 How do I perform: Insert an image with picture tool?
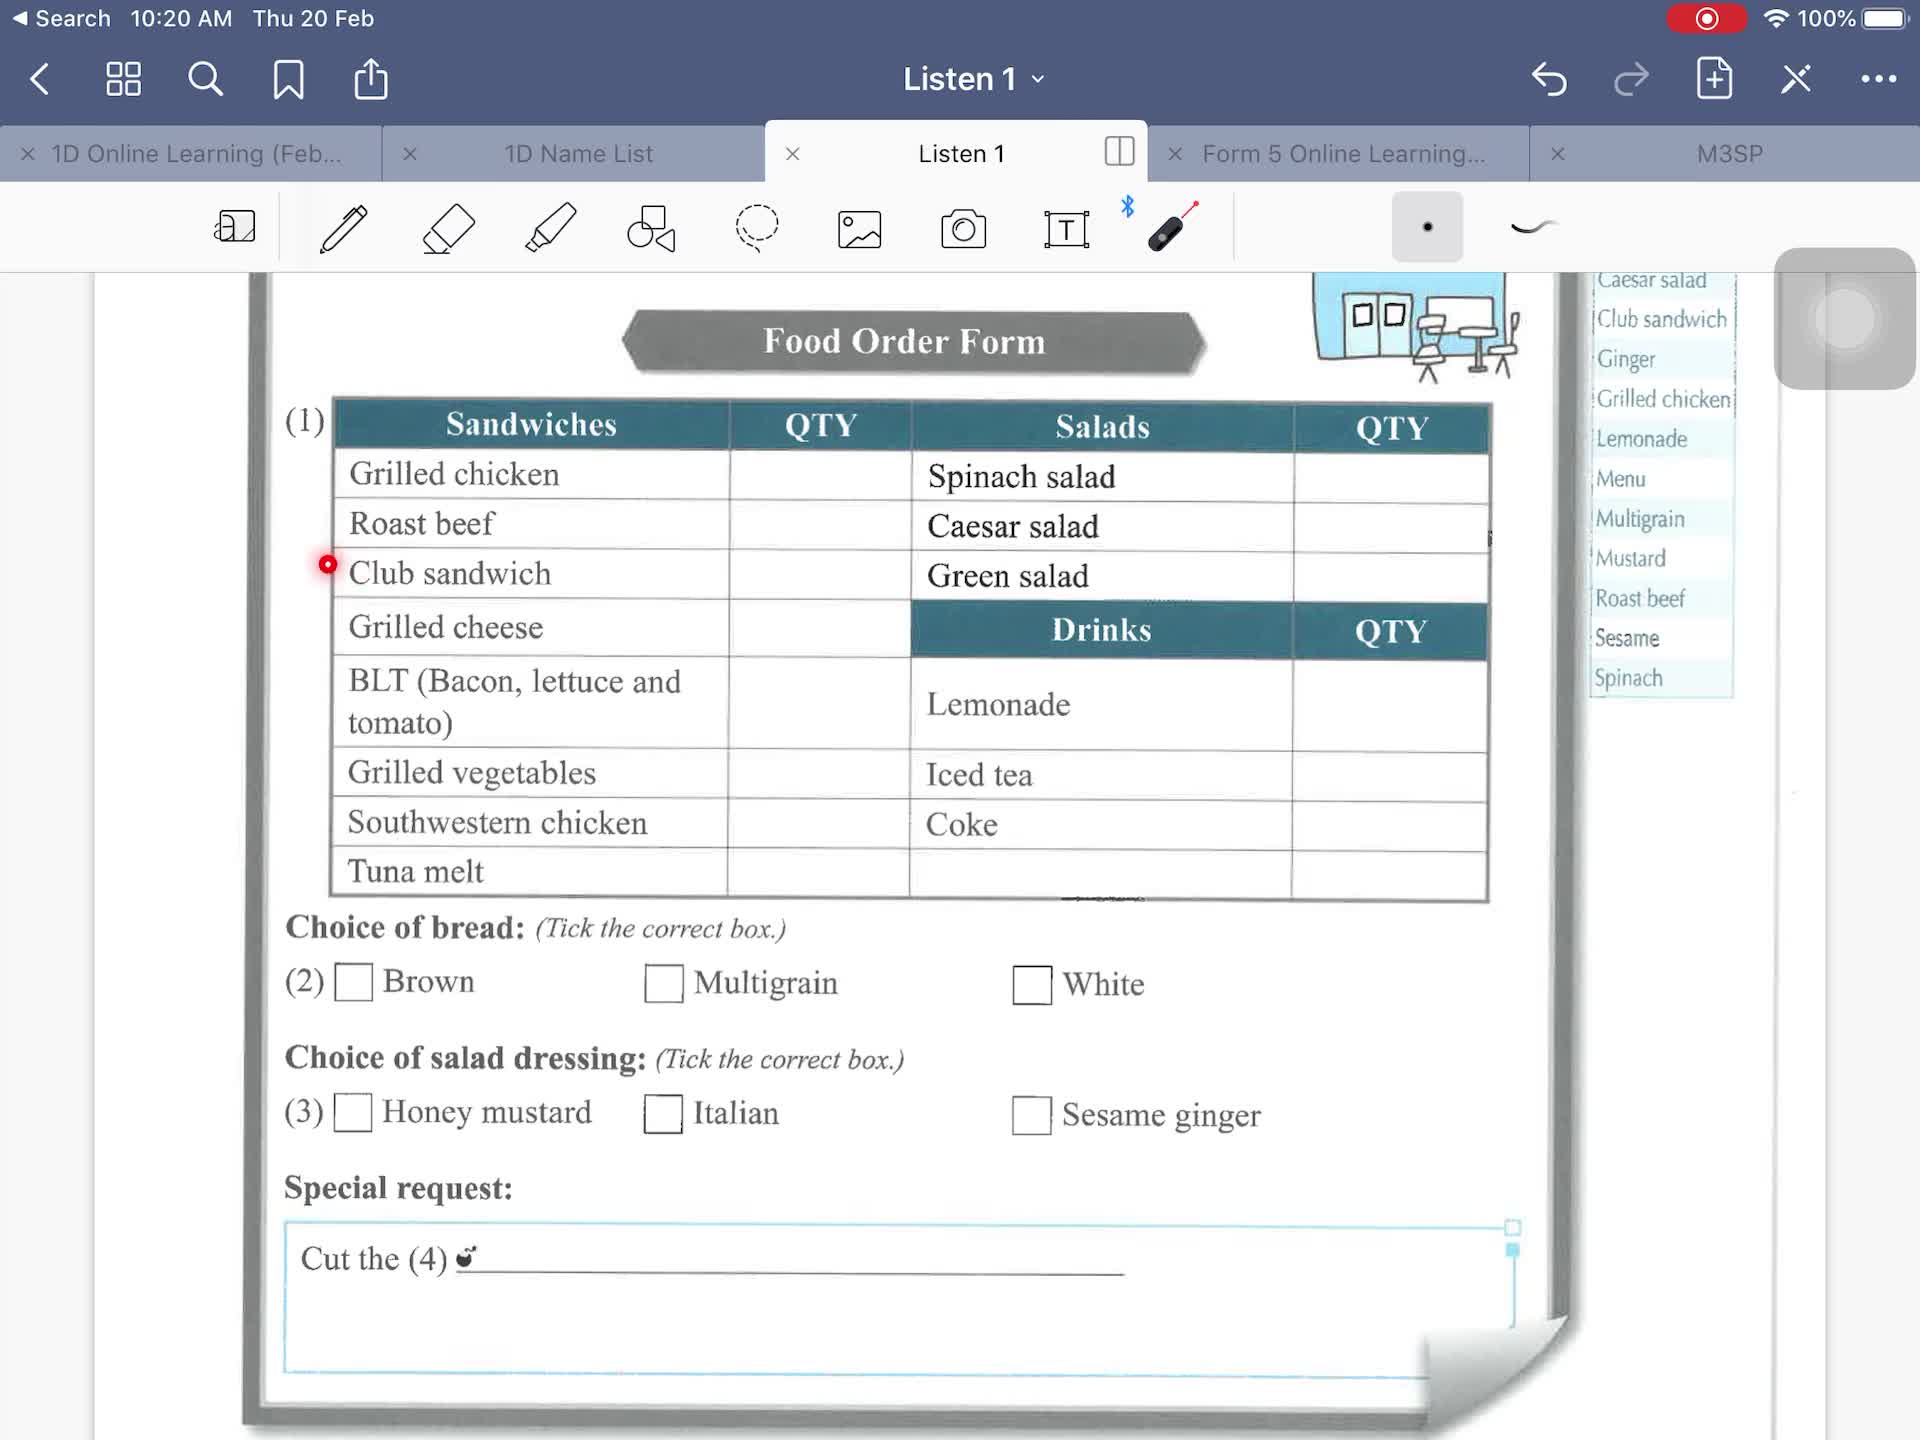pyautogui.click(x=859, y=229)
